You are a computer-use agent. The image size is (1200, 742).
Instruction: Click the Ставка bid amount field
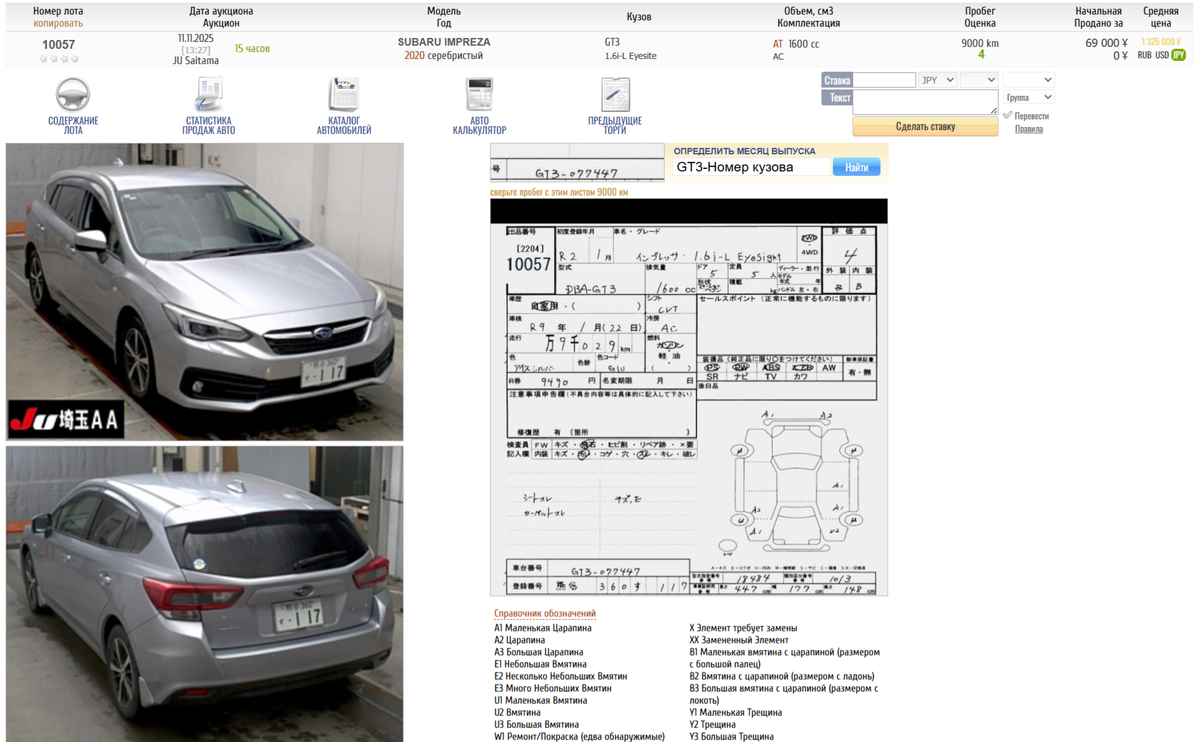tap(884, 80)
